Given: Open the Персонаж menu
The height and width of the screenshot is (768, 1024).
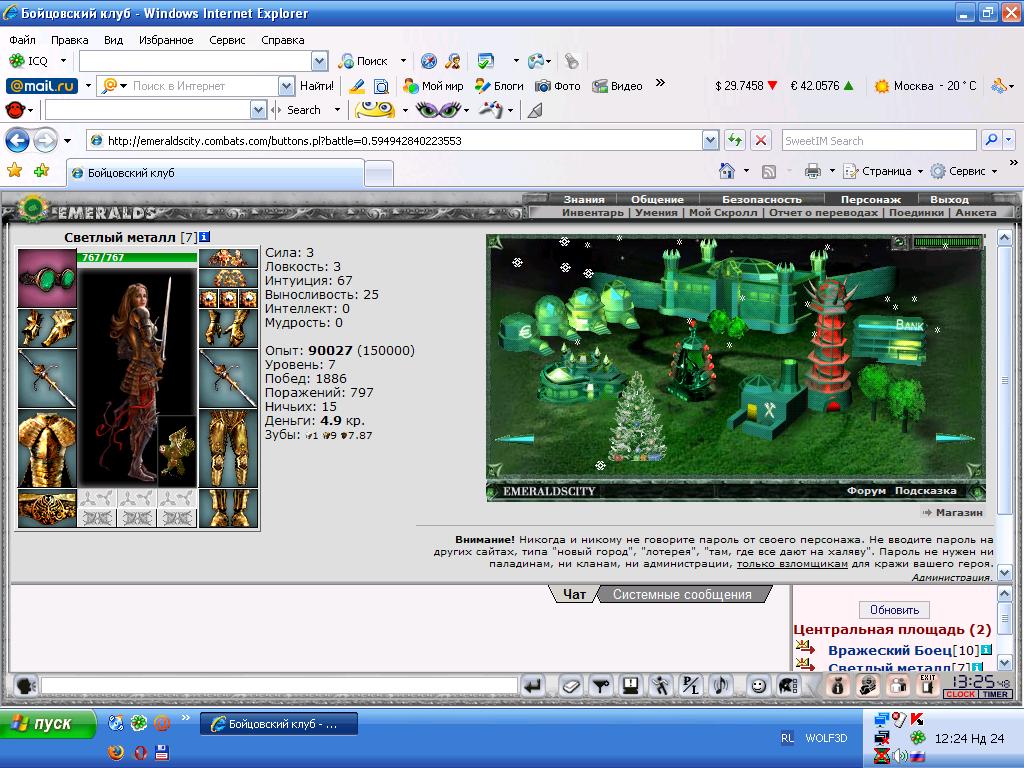Looking at the screenshot, I should [871, 199].
